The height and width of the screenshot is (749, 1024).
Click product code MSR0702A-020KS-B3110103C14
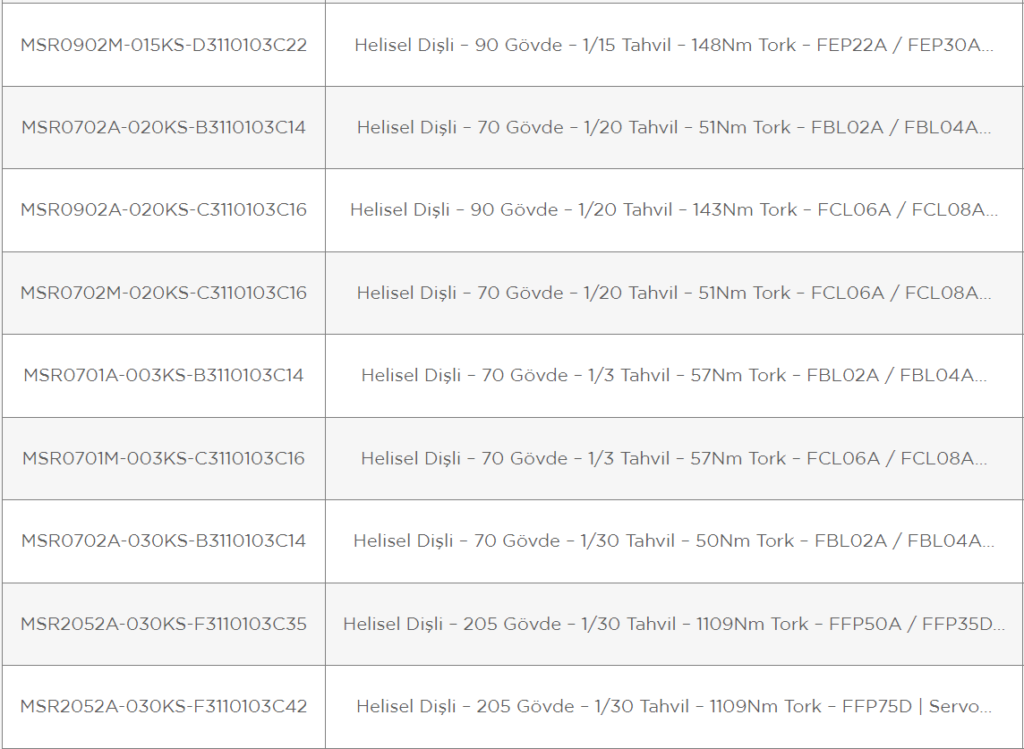coord(163,127)
